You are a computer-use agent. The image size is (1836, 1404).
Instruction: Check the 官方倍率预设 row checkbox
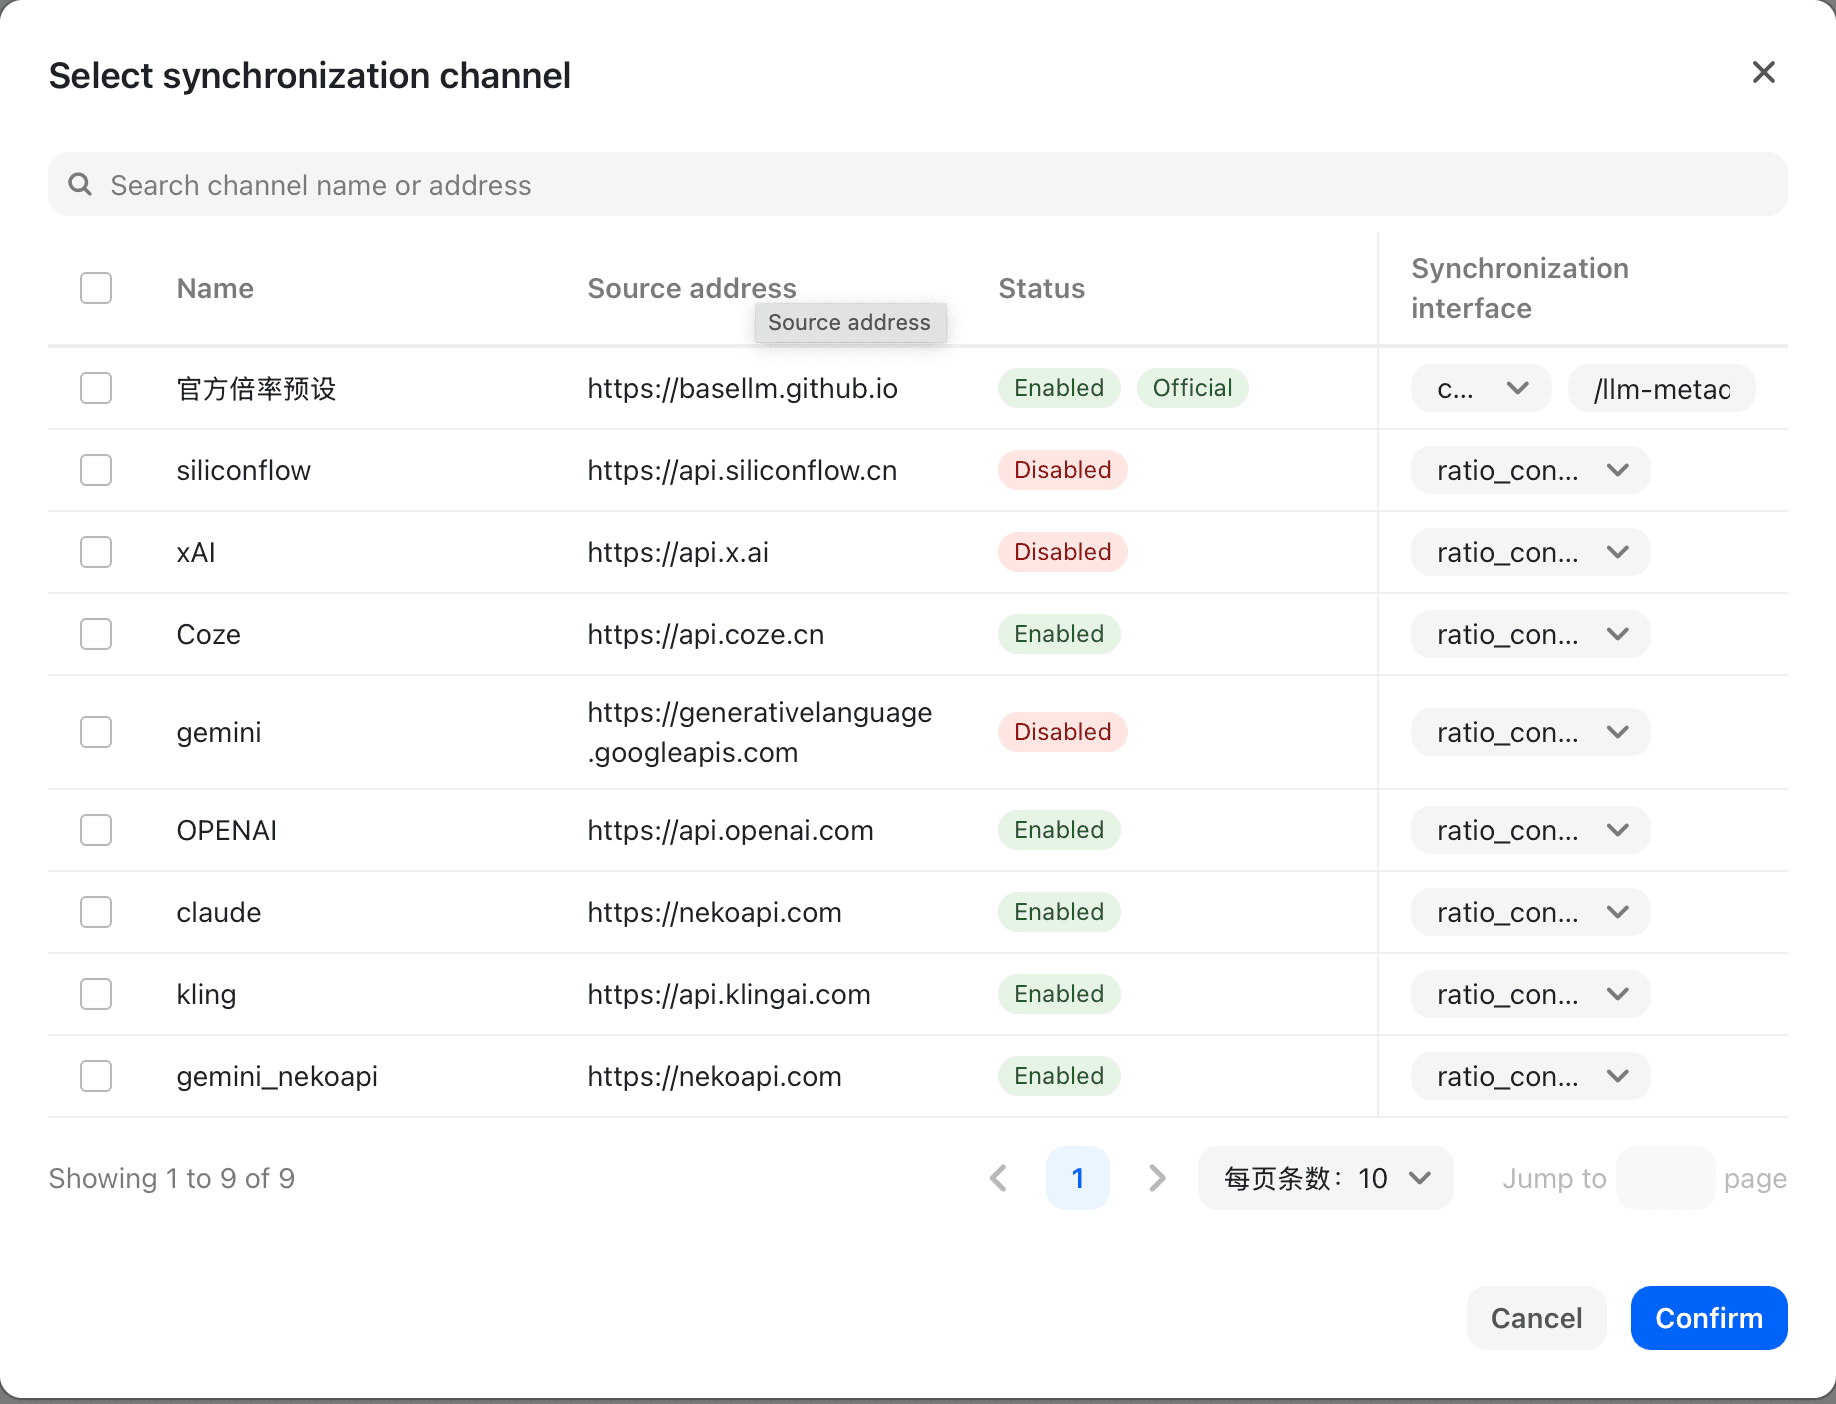pos(96,388)
